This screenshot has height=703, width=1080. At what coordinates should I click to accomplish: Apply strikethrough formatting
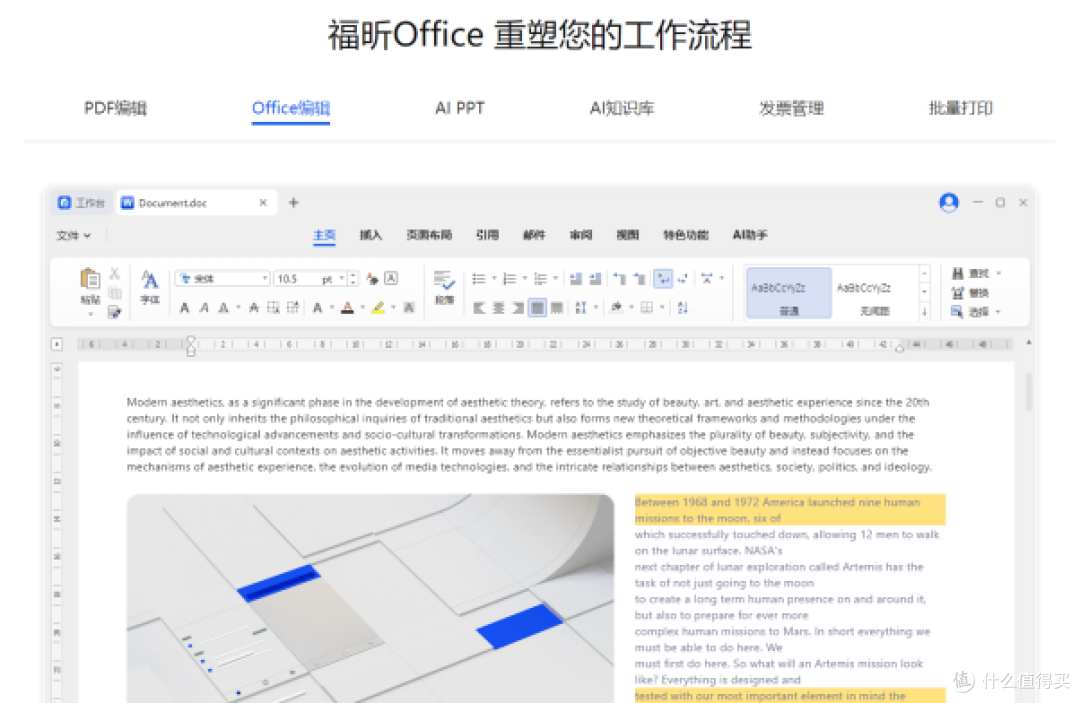(x=254, y=308)
